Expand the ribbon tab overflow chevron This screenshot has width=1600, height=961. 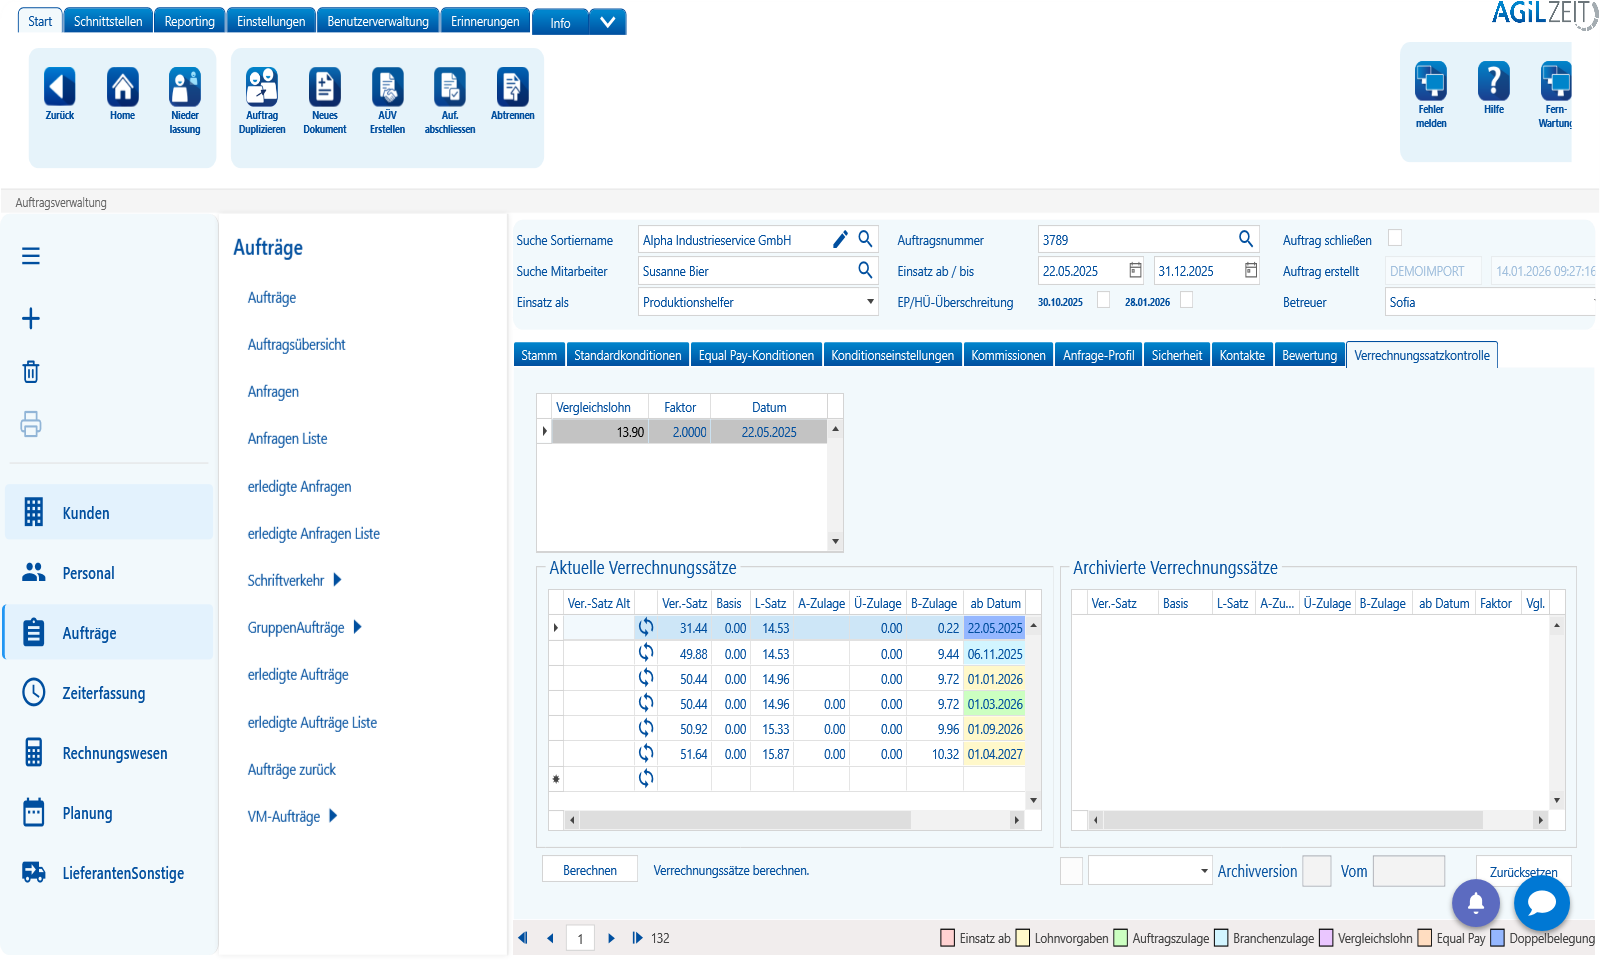click(x=607, y=22)
